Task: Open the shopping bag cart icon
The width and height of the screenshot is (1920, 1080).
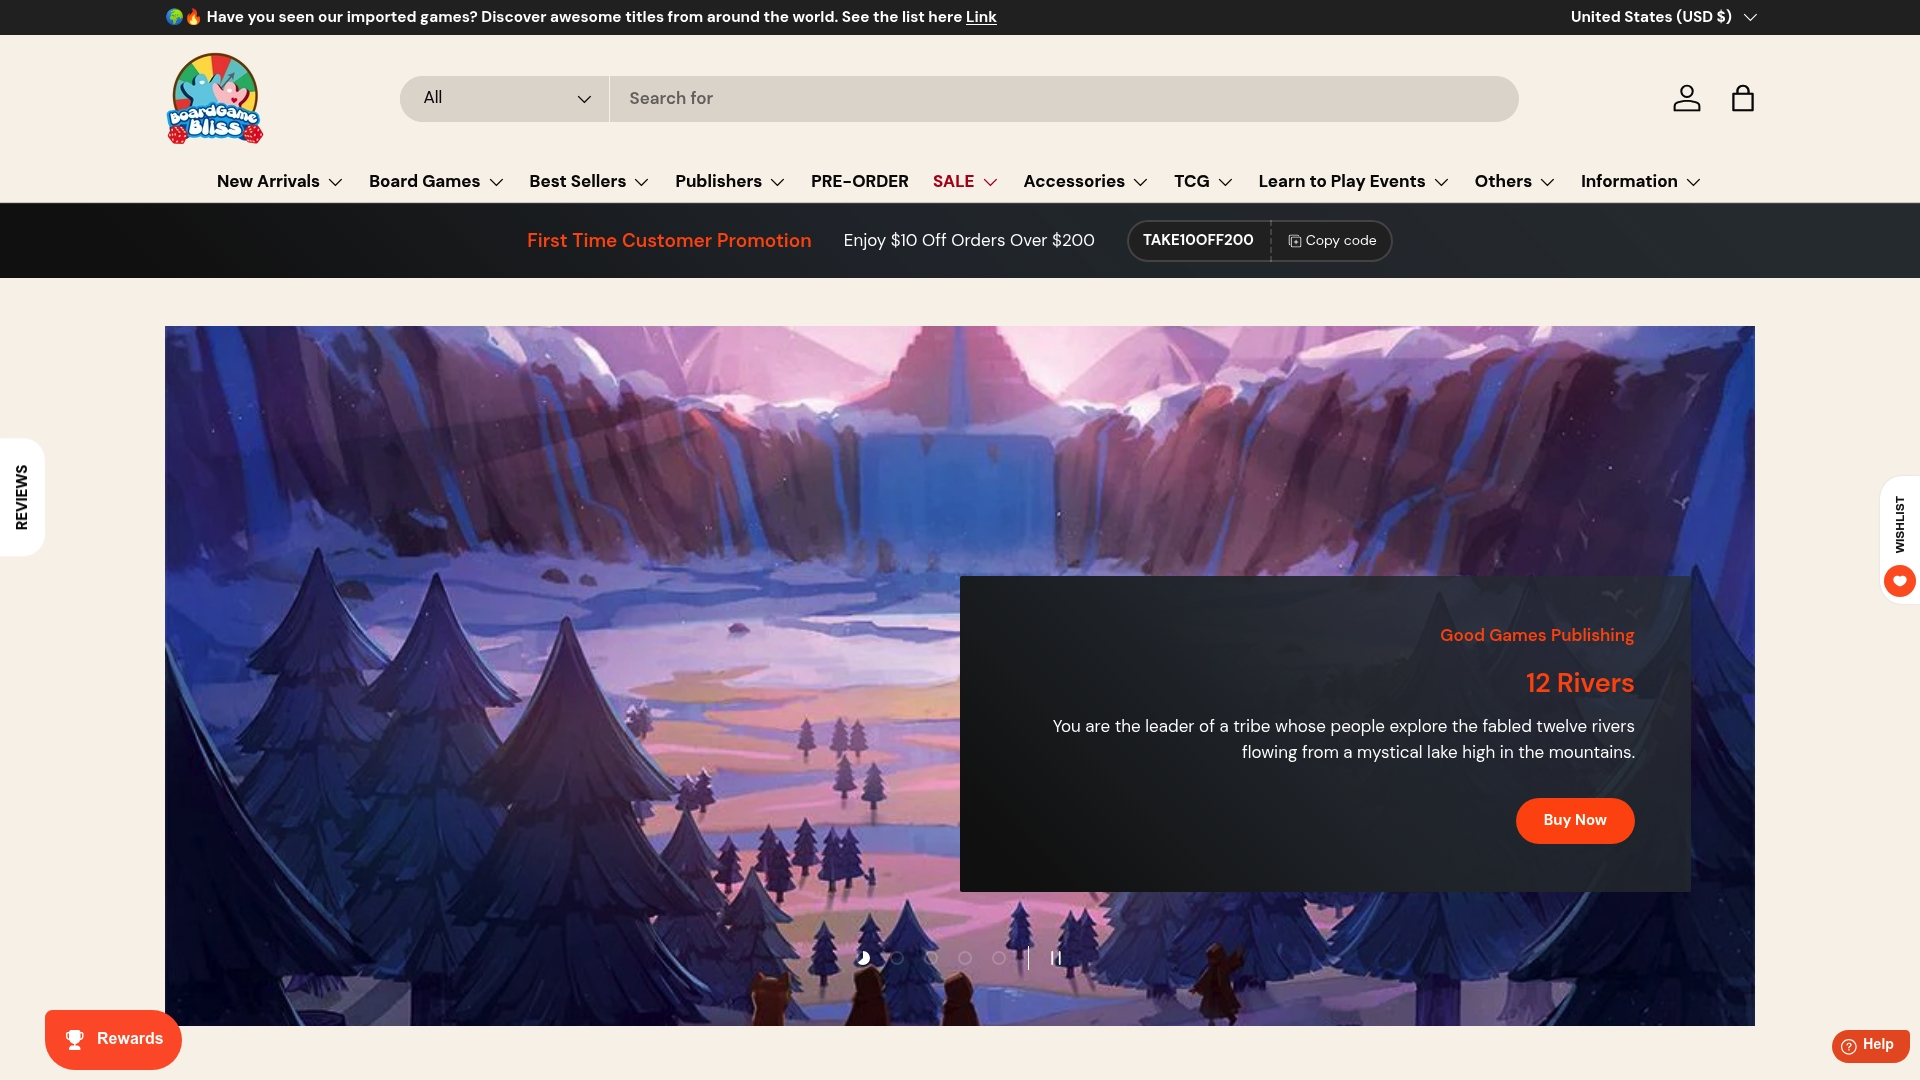Action: click(x=1742, y=98)
